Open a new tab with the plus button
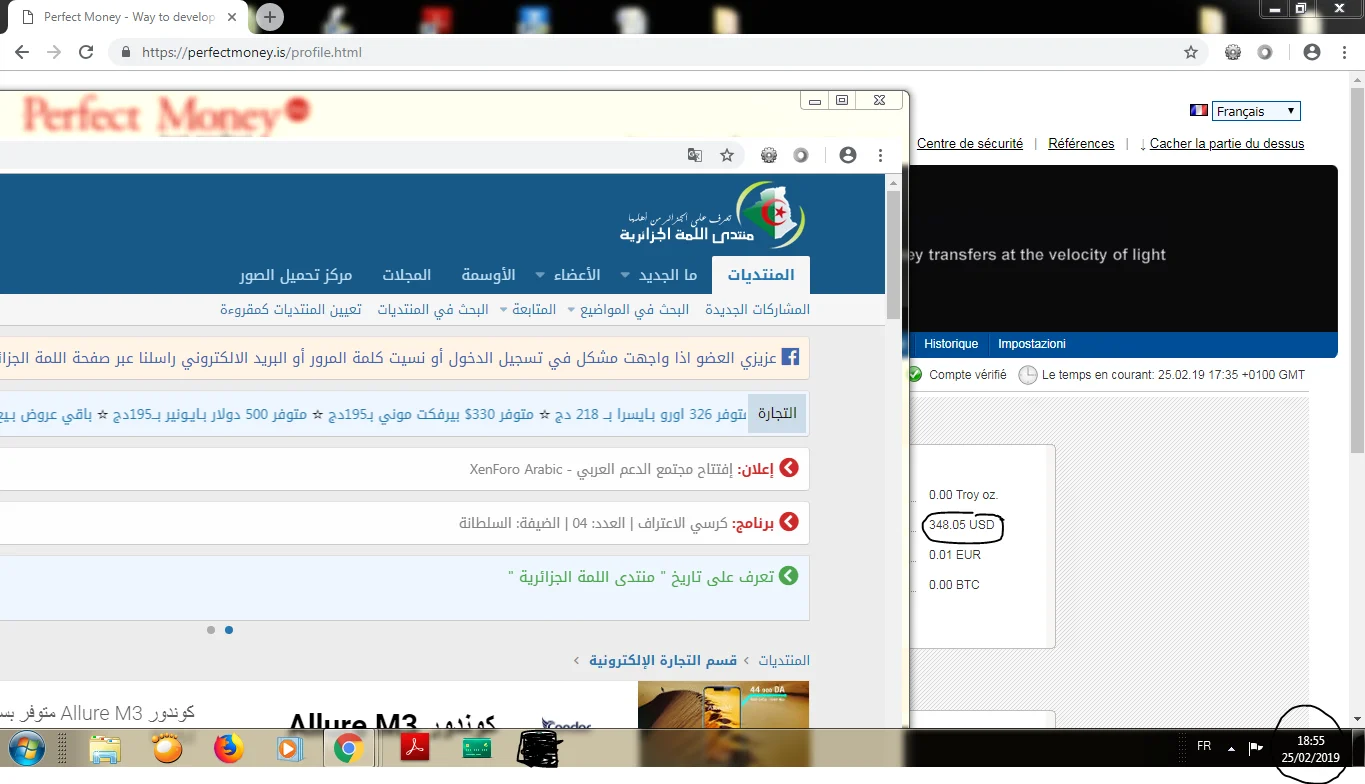1365x784 pixels. [x=270, y=17]
